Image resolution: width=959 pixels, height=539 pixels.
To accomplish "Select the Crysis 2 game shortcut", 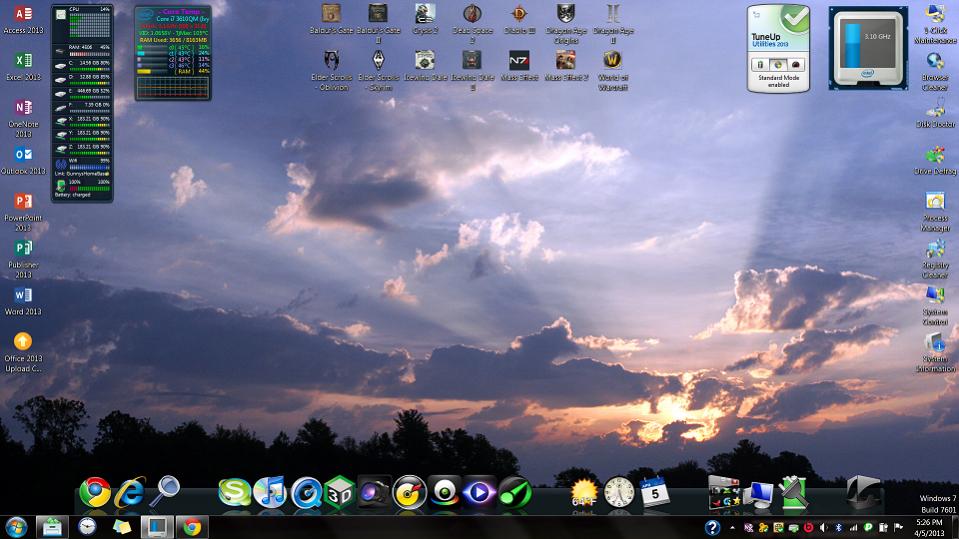I will (x=425, y=19).
